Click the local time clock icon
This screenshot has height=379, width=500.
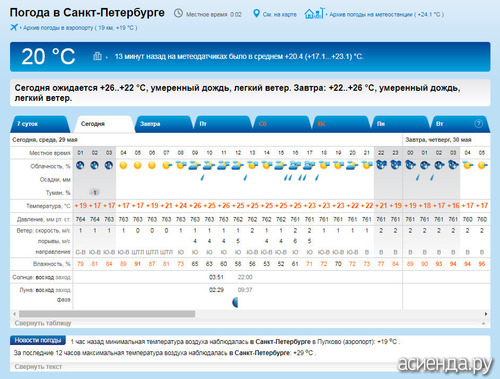click(x=178, y=14)
